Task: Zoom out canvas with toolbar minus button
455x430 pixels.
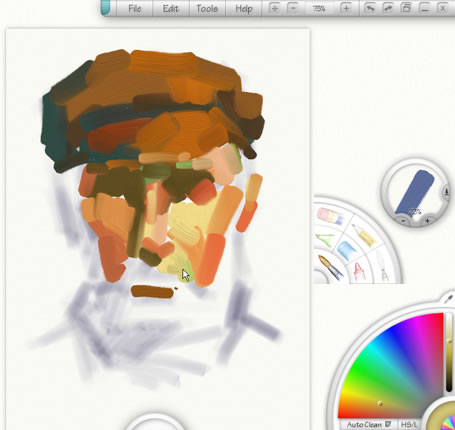Action: [x=292, y=8]
